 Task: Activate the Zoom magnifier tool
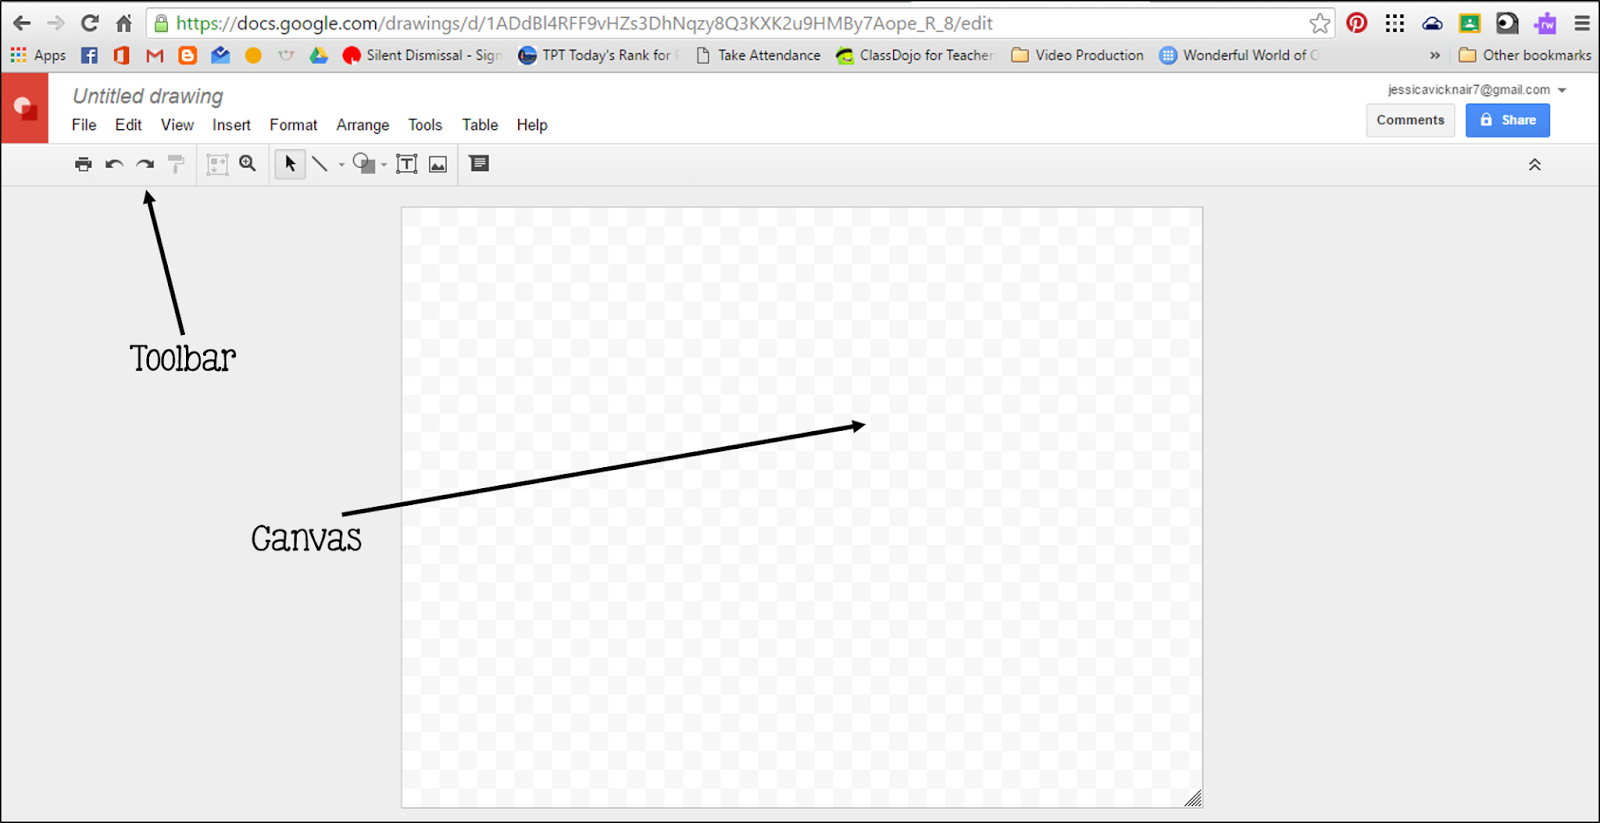click(x=248, y=164)
